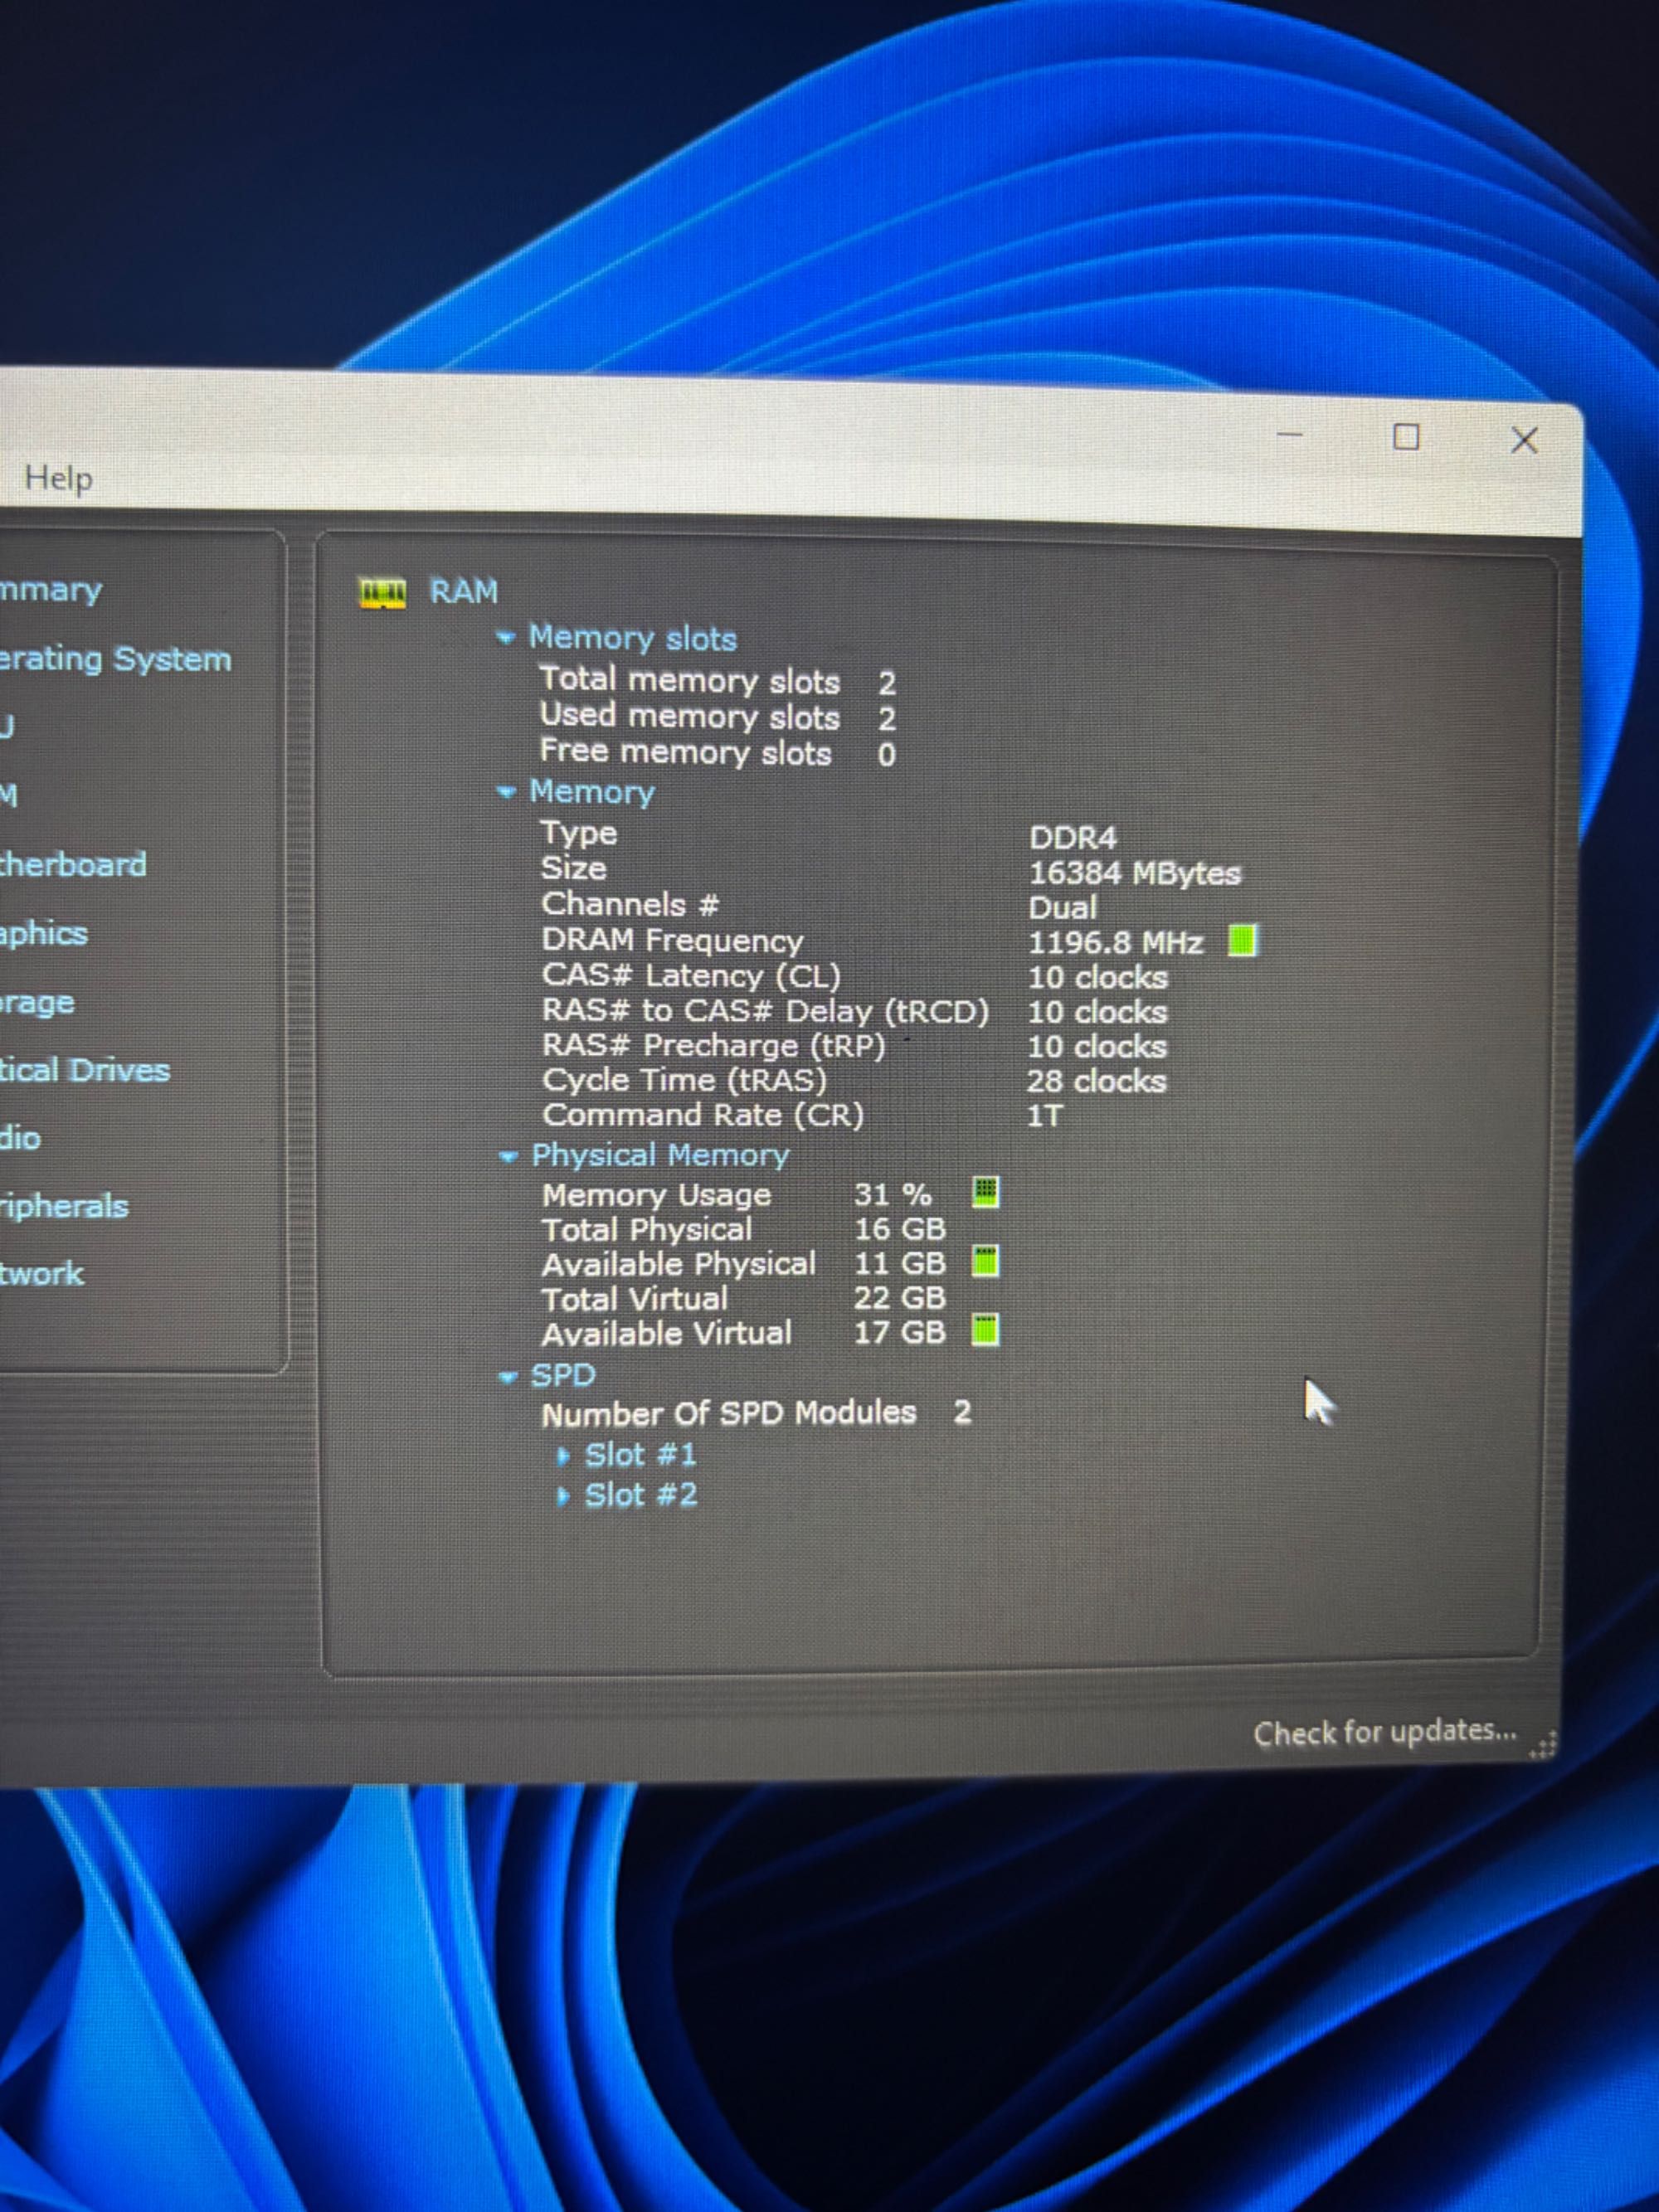The image size is (1659, 2212).
Task: Open the Help menu
Action: tap(58, 478)
